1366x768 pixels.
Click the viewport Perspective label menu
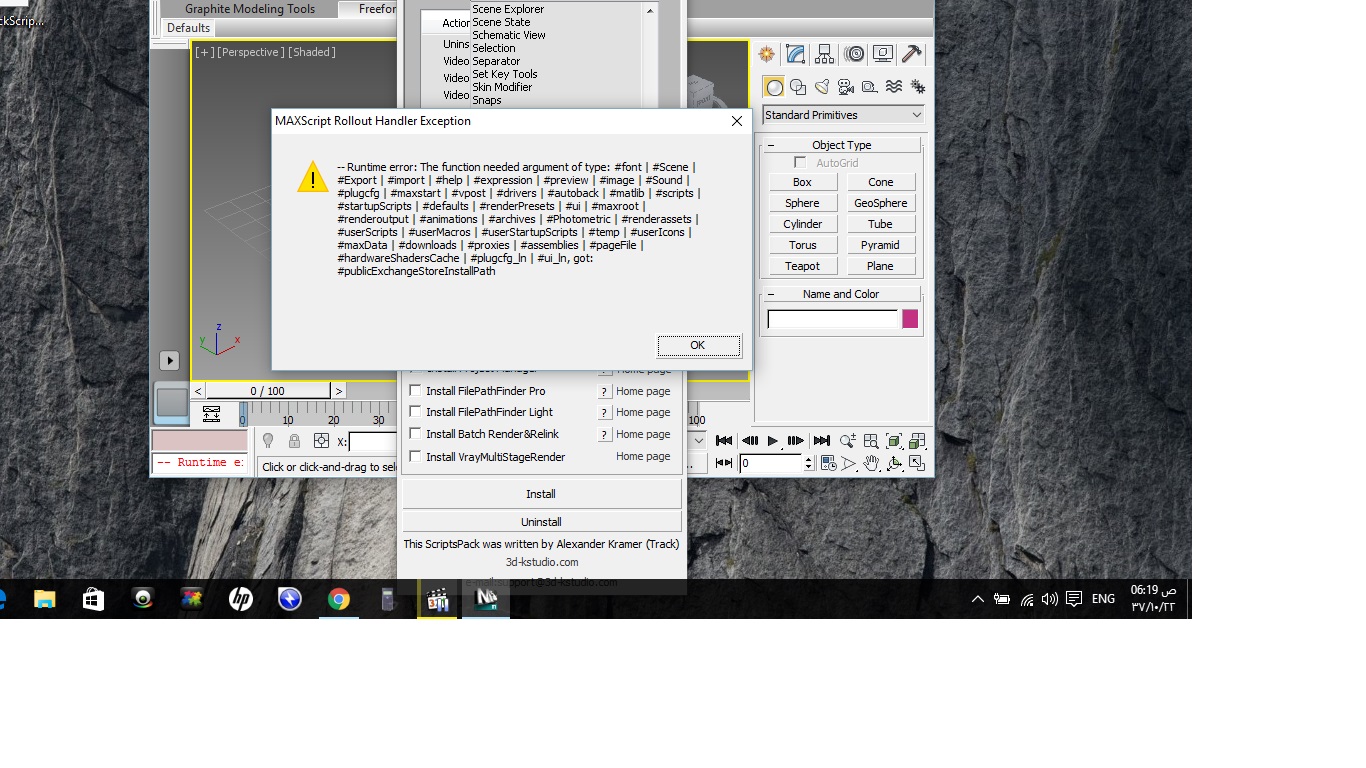pos(250,52)
